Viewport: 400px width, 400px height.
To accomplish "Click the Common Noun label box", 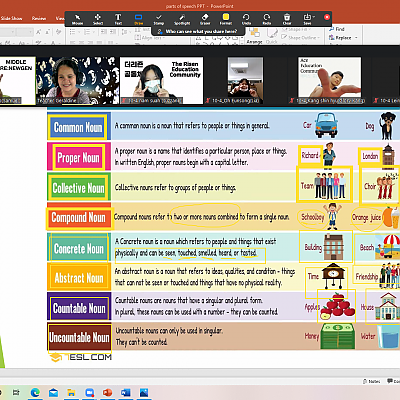I will (78, 127).
